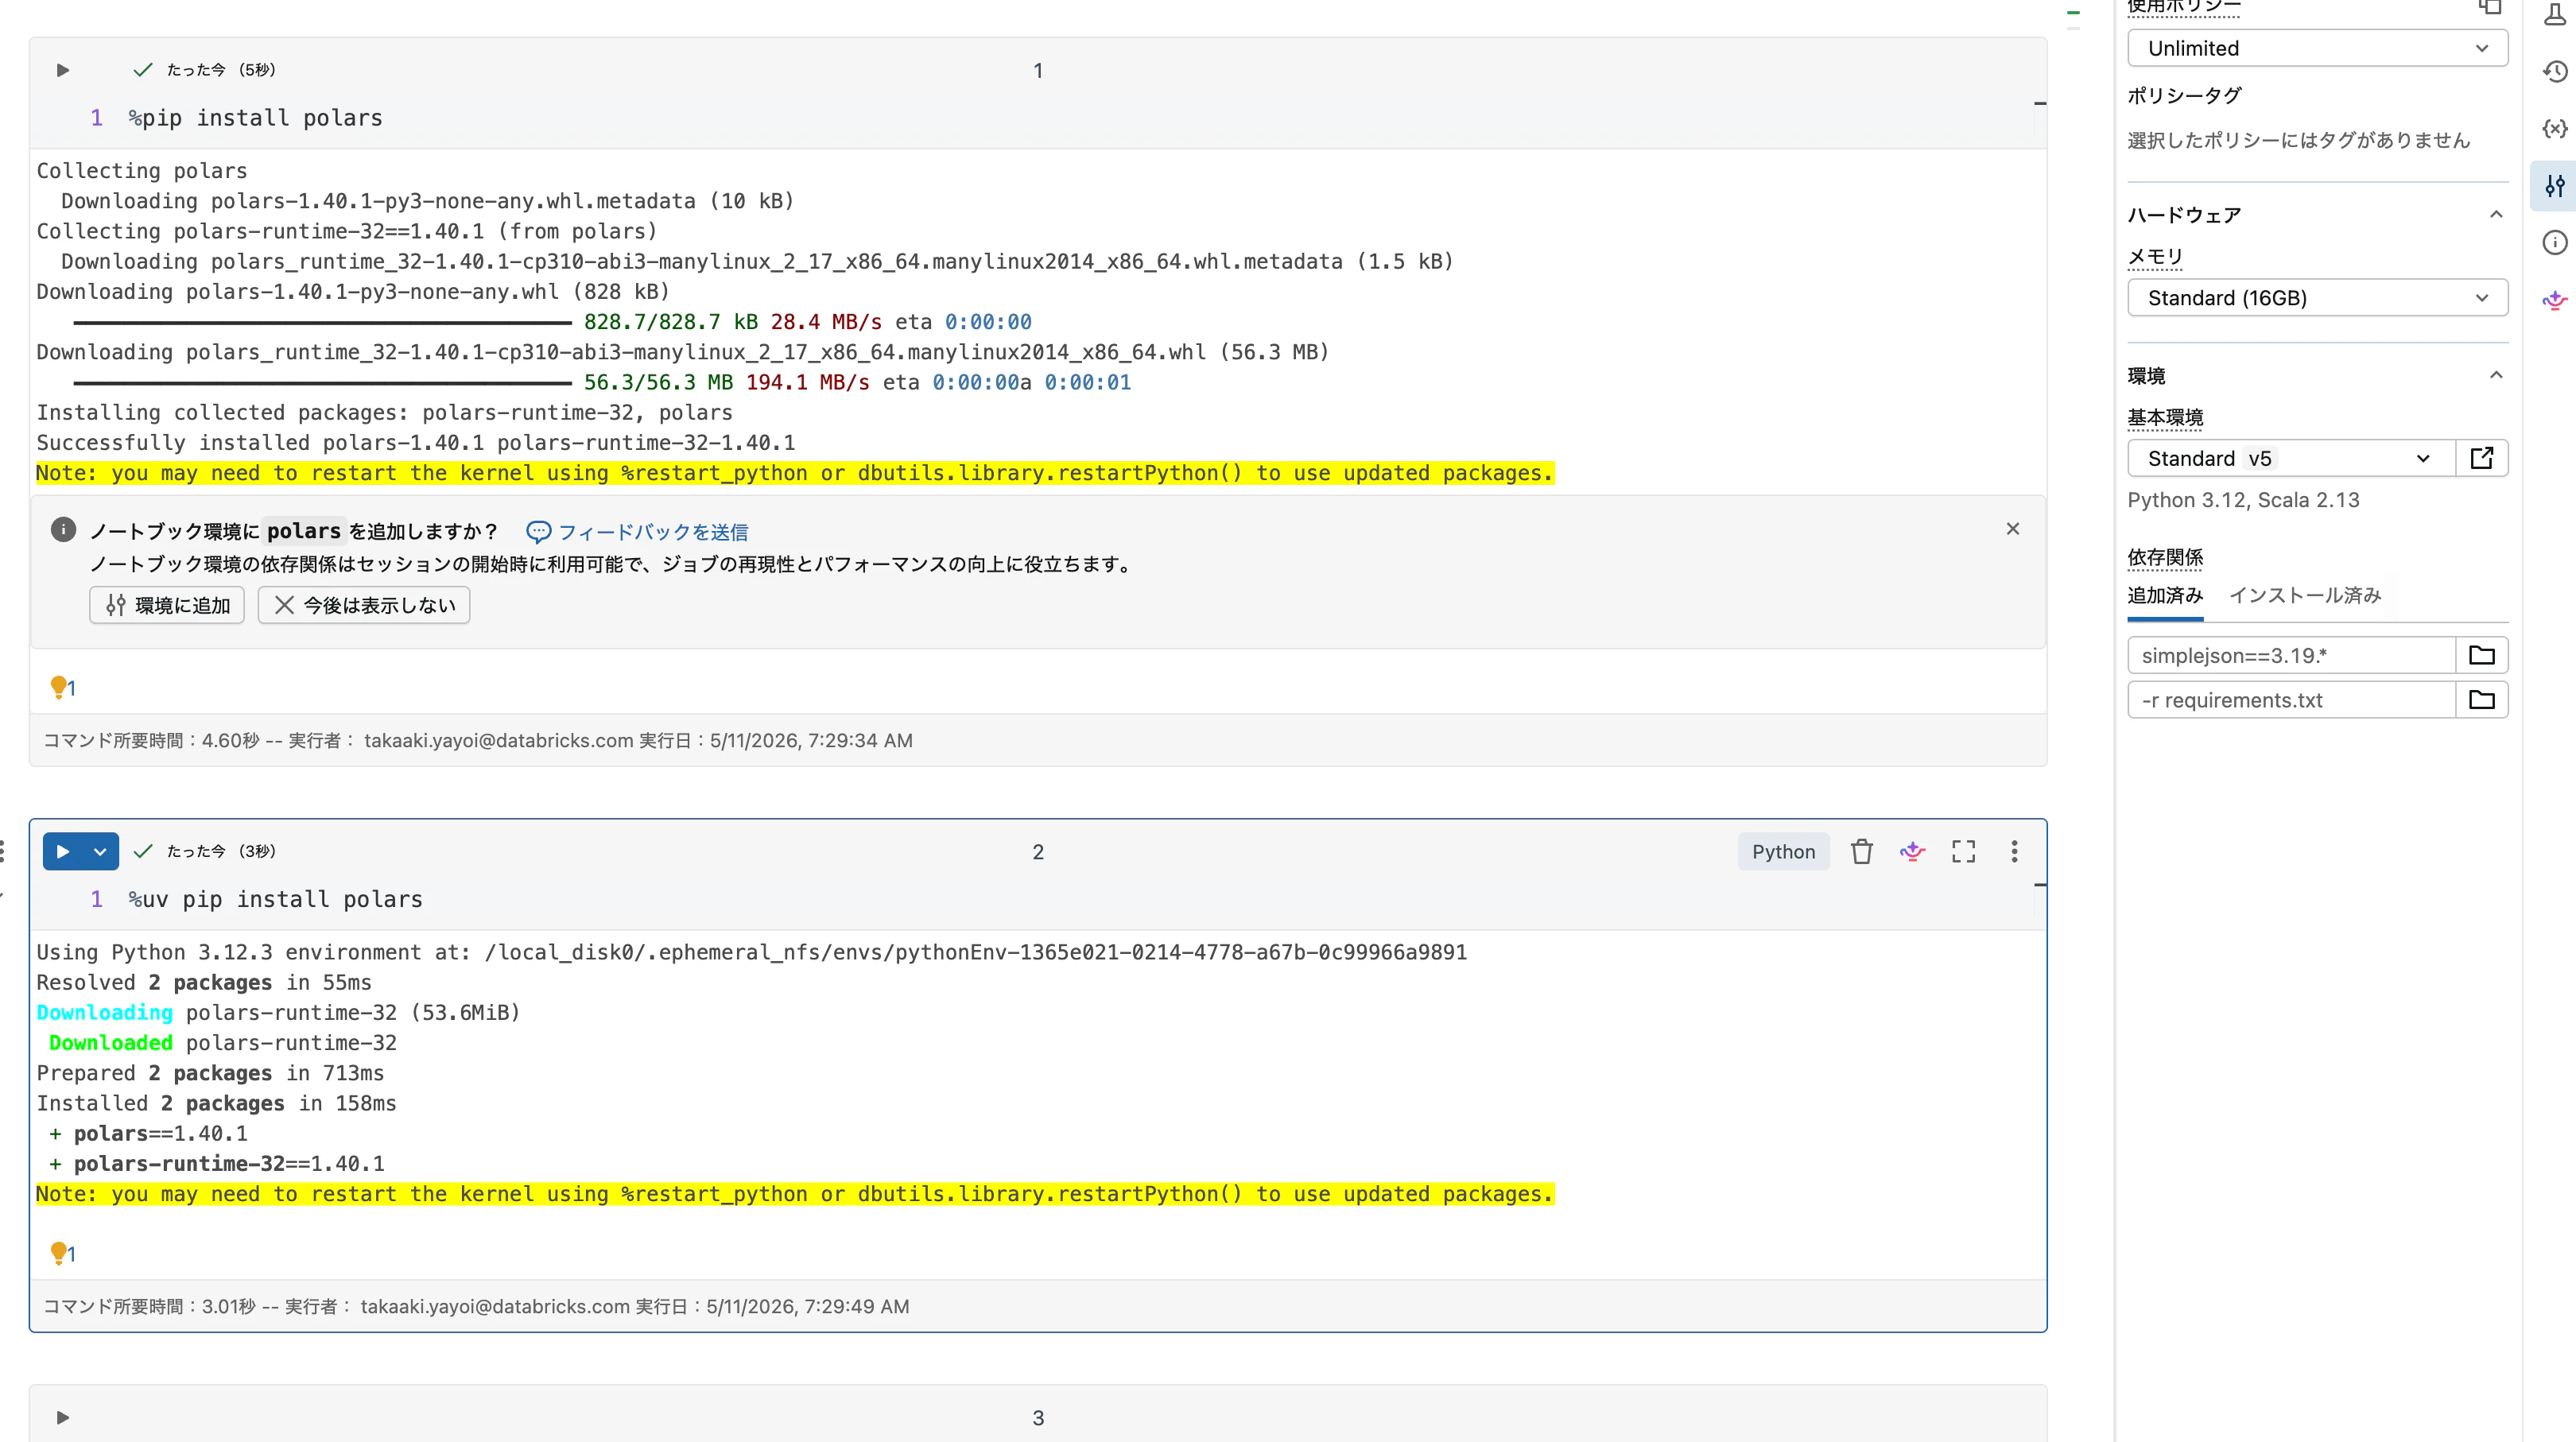Open the Assistant icon in cell 2 toolbar
This screenshot has height=1442, width=2576.
pos(1912,852)
